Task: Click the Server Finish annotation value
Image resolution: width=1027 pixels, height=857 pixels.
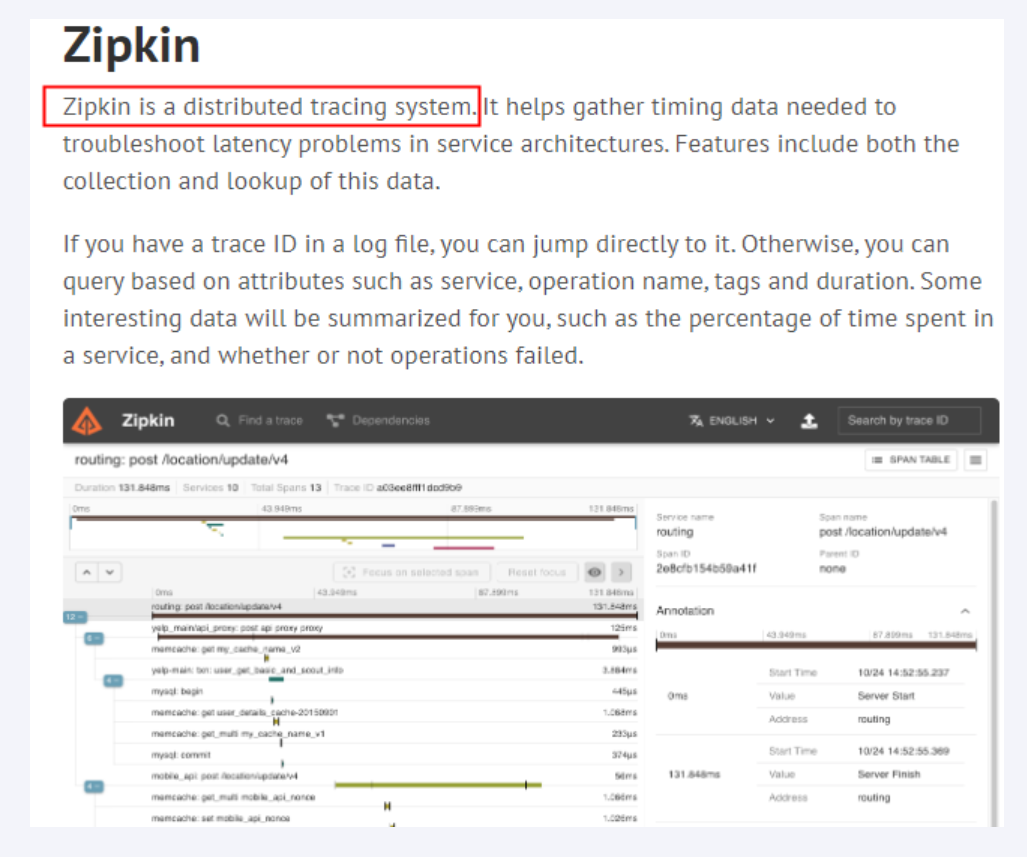Action: (889, 774)
